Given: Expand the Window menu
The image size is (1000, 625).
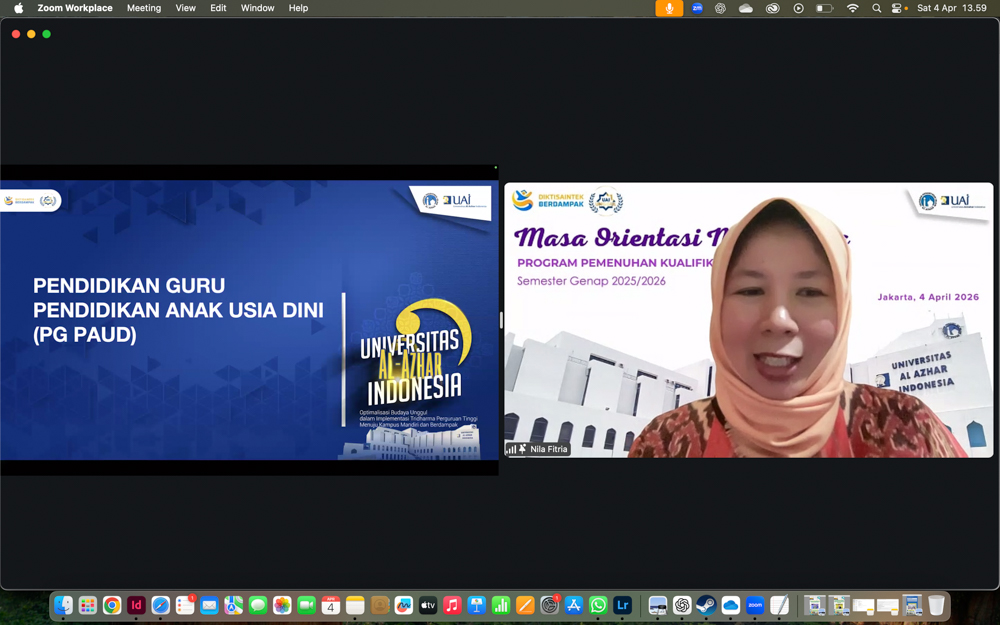Looking at the screenshot, I should [x=257, y=8].
